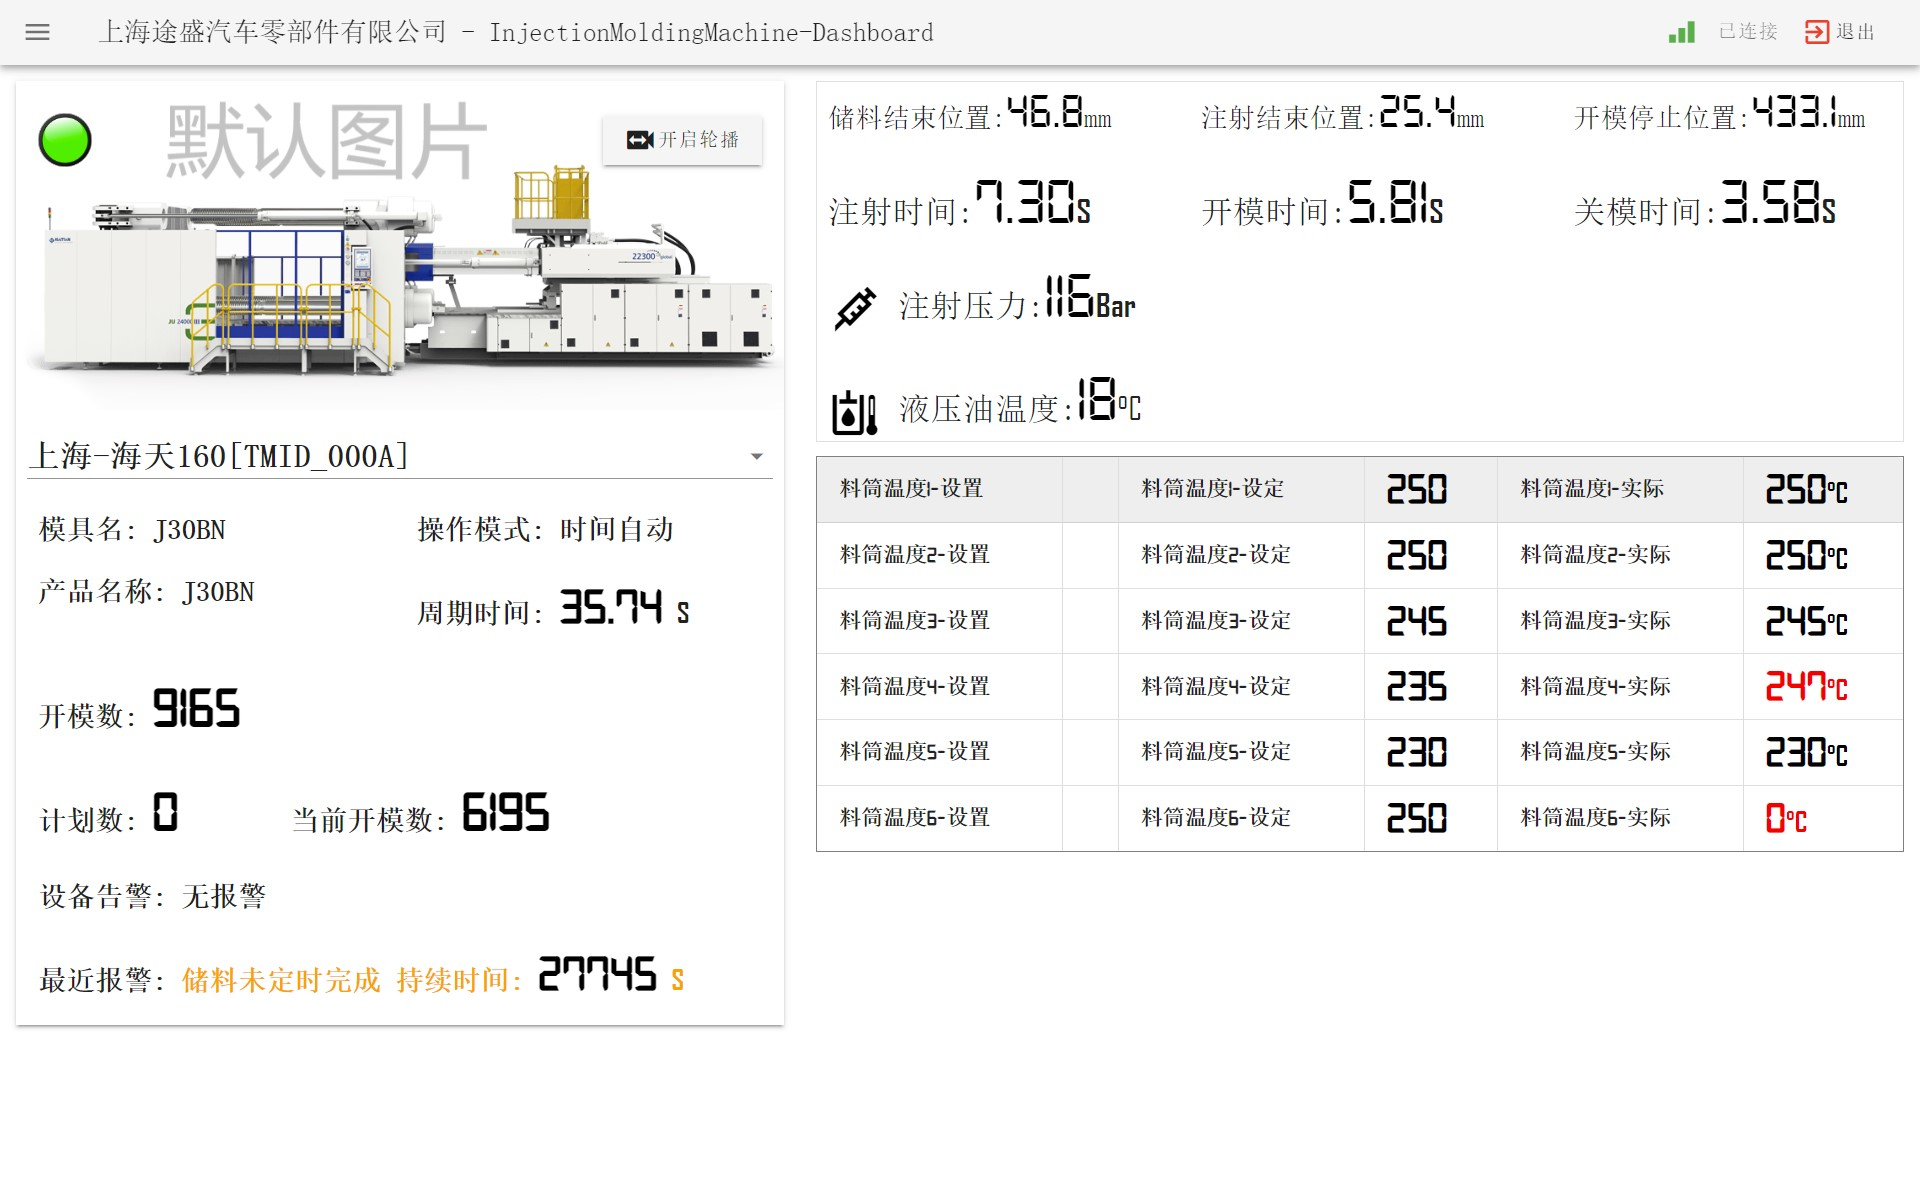Select the 料筒温度1-设定 header cell

click(1240, 489)
